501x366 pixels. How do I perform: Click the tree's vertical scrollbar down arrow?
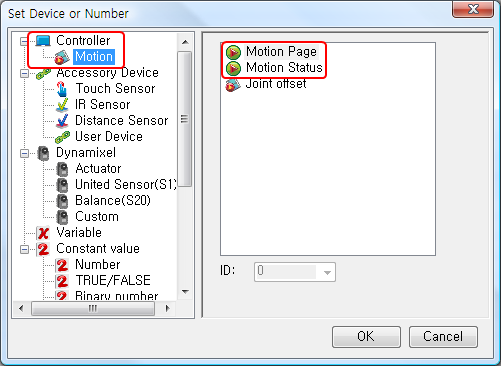[x=185, y=292]
